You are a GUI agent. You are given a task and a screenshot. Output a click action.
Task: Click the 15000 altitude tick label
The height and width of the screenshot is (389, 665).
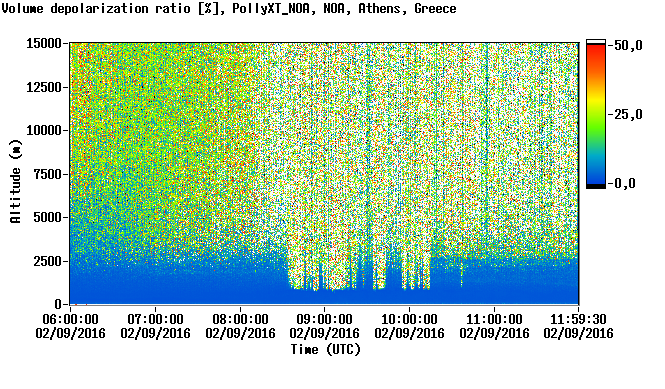(44, 43)
